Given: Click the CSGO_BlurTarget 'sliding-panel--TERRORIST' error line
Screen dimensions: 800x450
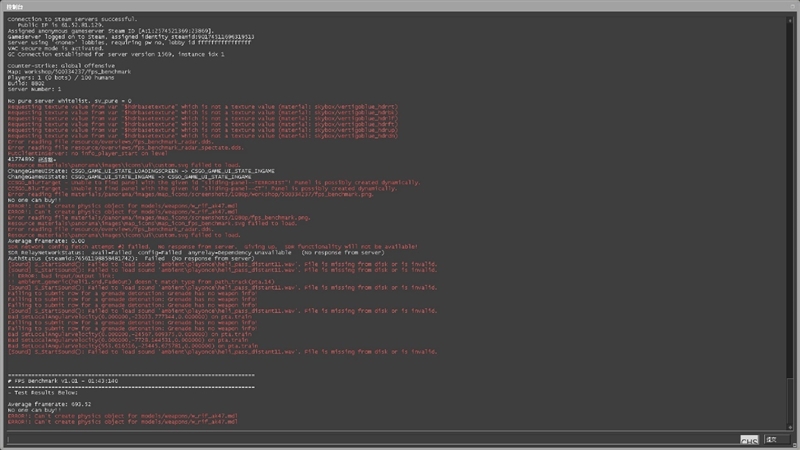Looking at the screenshot, I should point(214,182).
